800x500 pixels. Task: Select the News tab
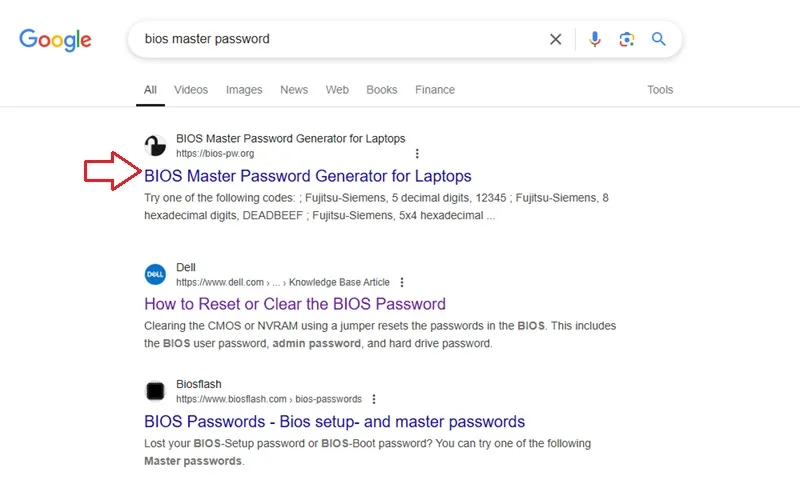pyautogui.click(x=294, y=90)
